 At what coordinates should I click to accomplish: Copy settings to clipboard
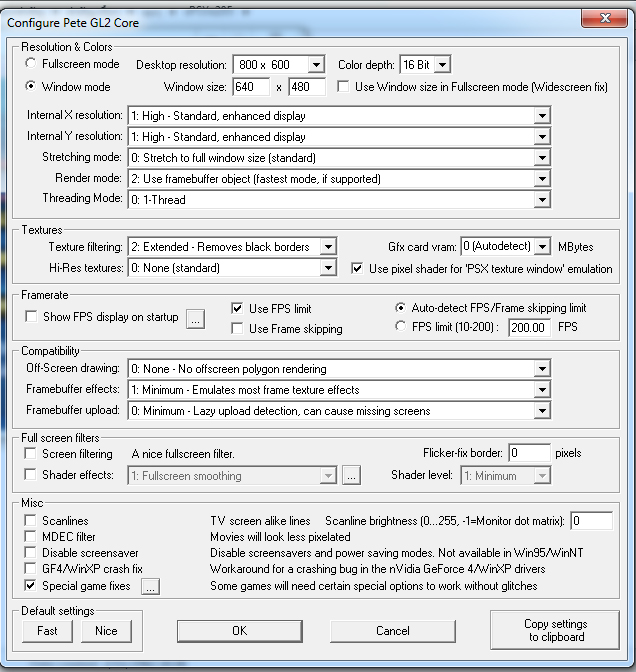click(x=555, y=630)
